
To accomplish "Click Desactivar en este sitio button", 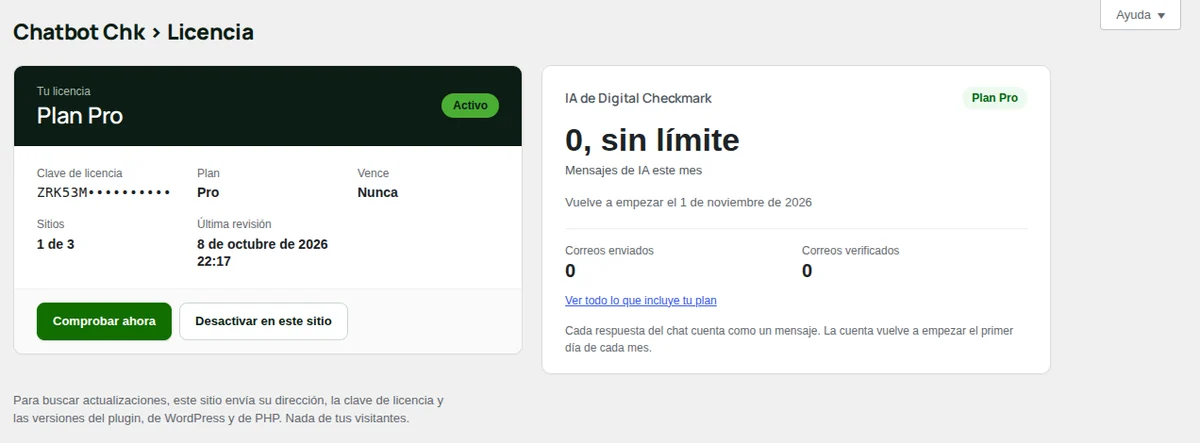I will coord(263,321).
